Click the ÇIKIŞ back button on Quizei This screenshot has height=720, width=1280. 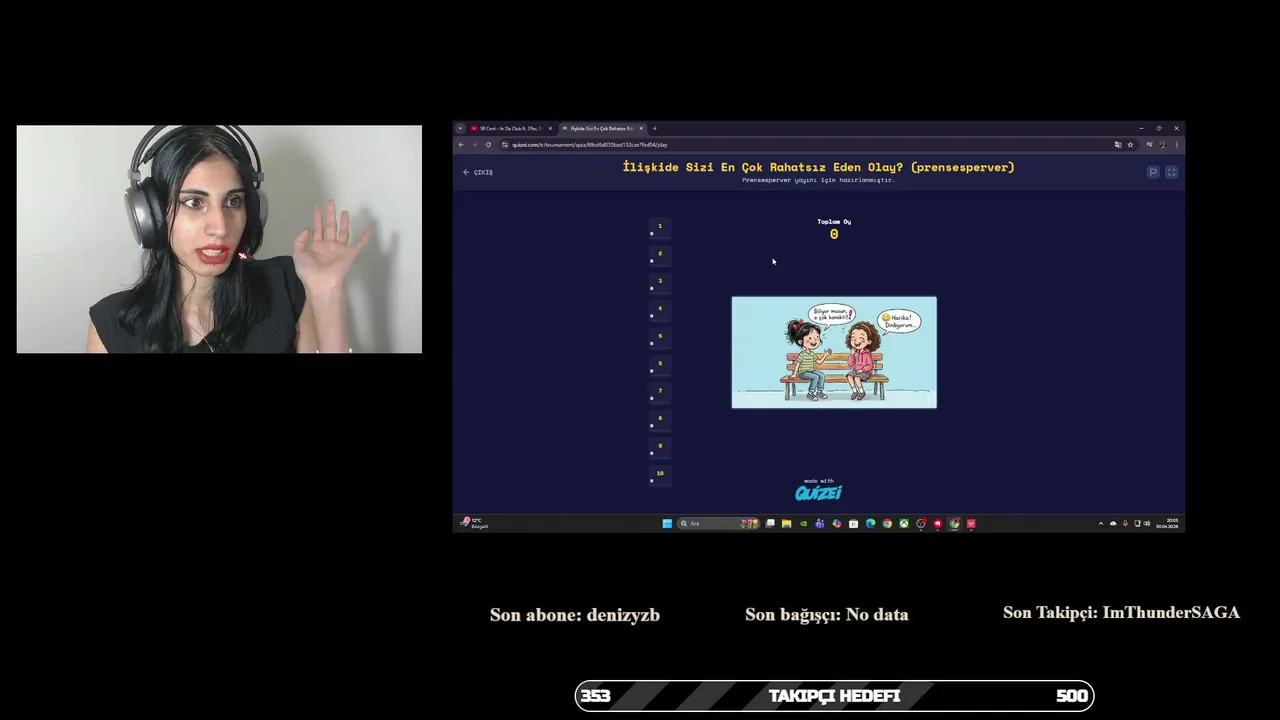pos(478,172)
